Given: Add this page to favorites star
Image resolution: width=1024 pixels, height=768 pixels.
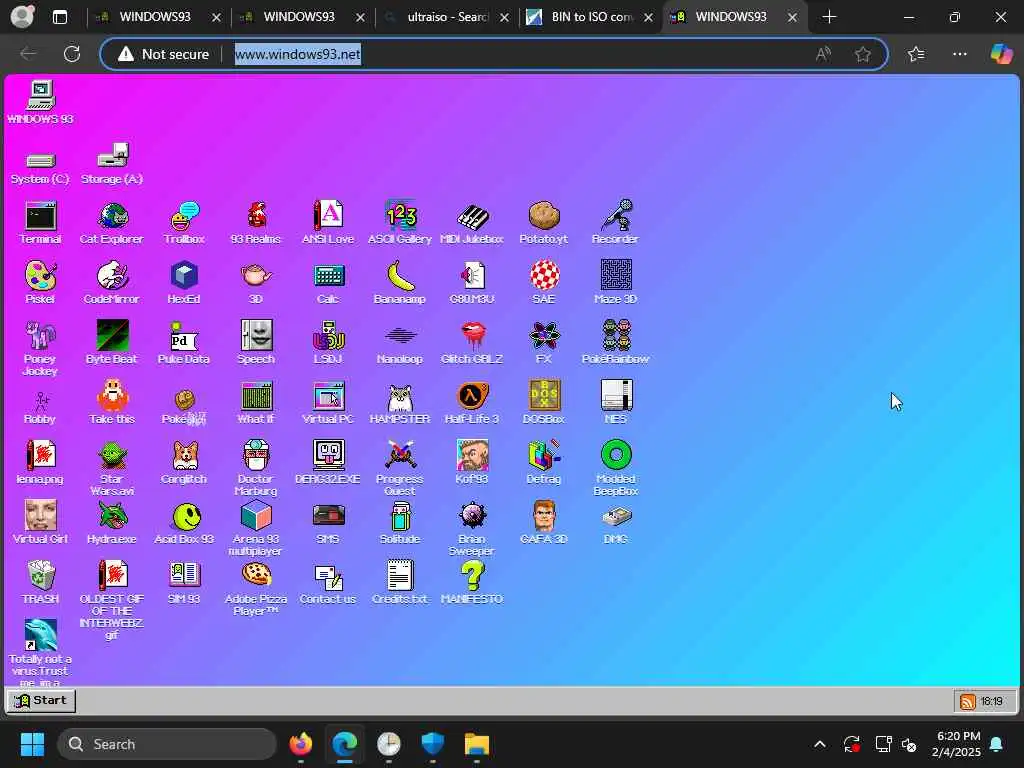Looking at the screenshot, I should click(863, 54).
